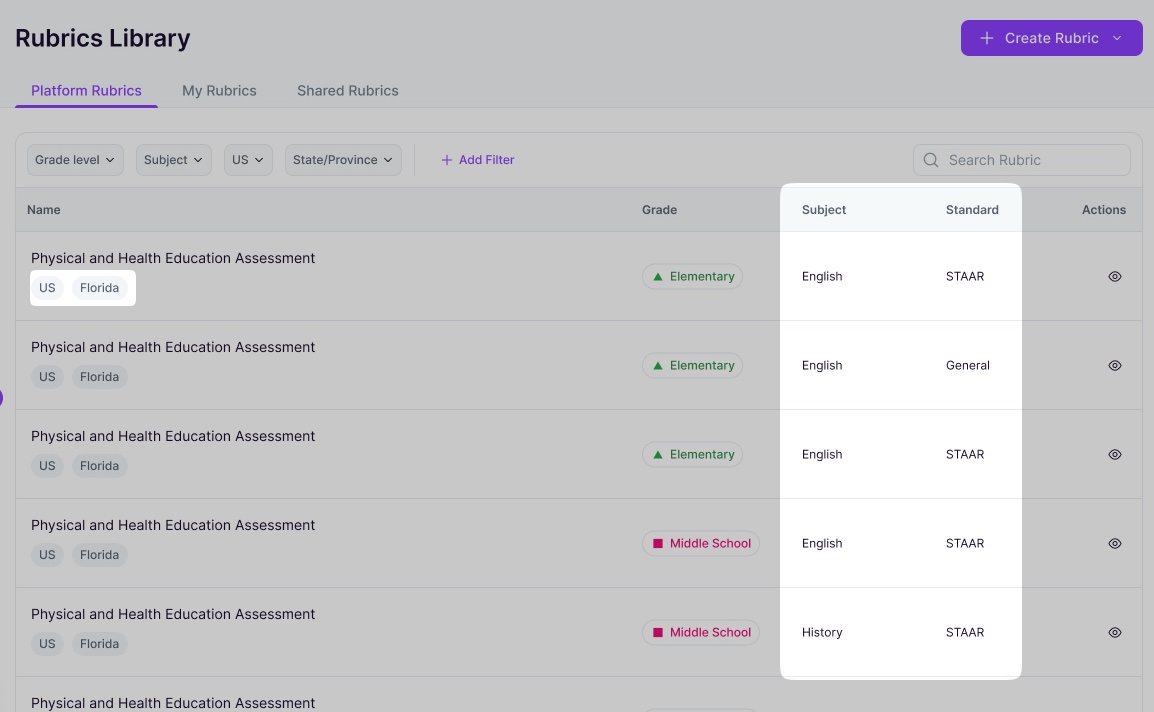Click the Middle School badge in the History row
This screenshot has width=1154, height=712.
pos(701,632)
